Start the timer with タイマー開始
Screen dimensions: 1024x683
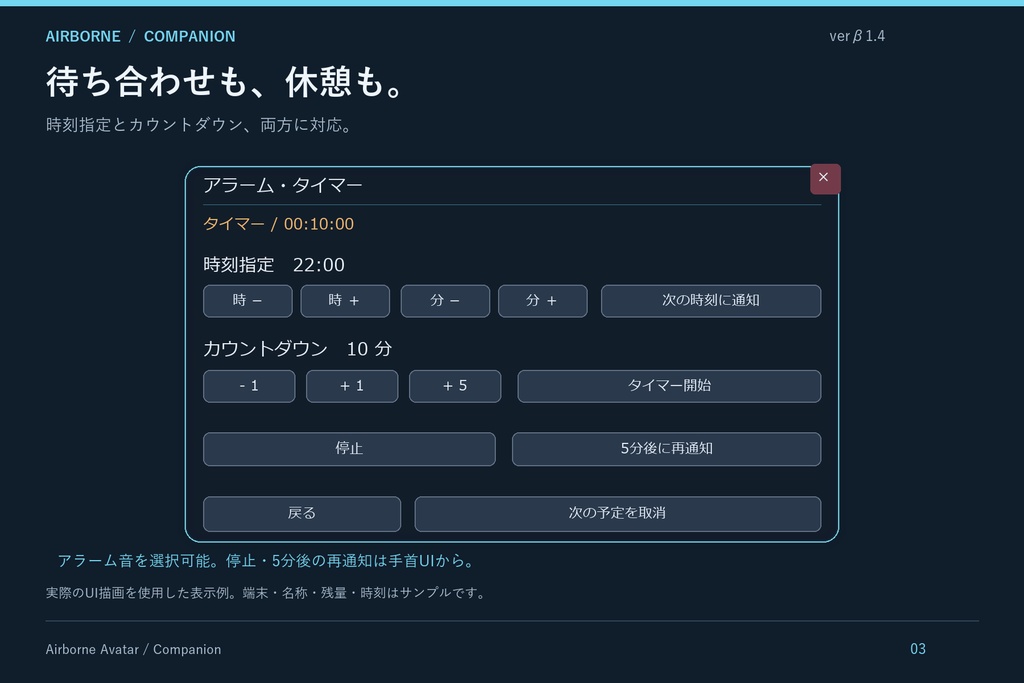click(x=669, y=386)
